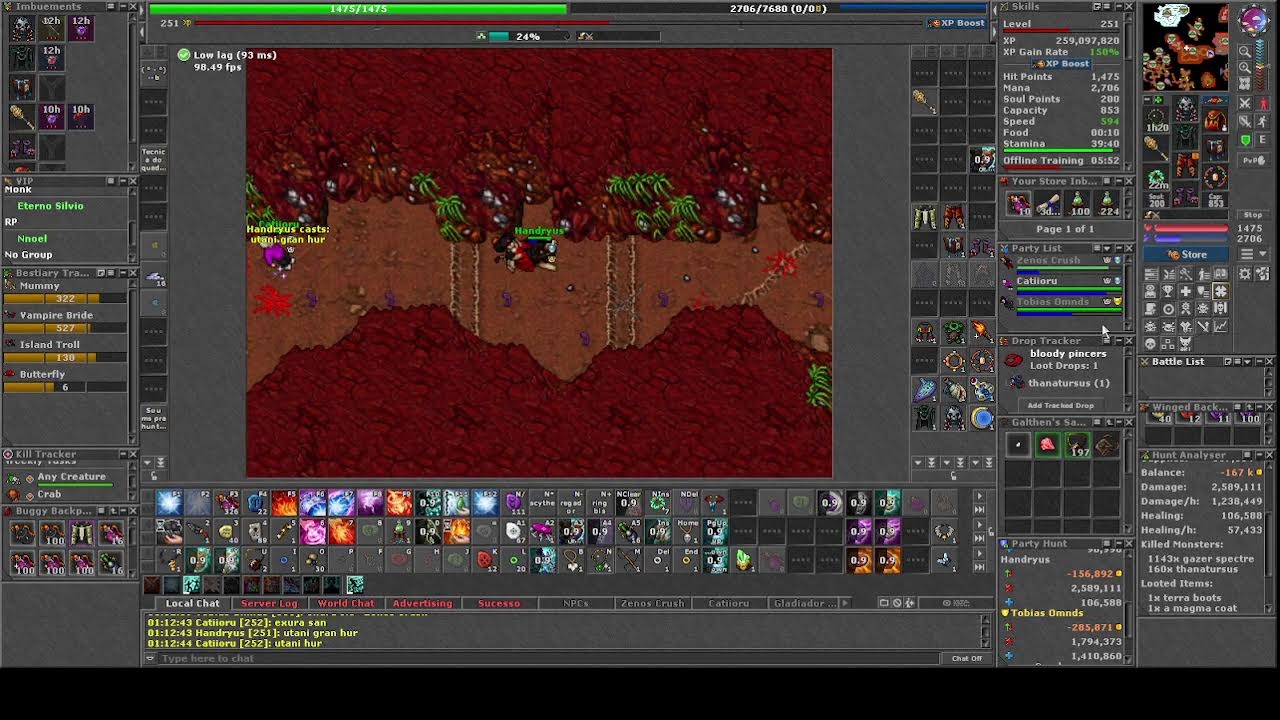This screenshot has width=1280, height=720.
Task: Open the World Chat tab
Action: [x=346, y=603]
